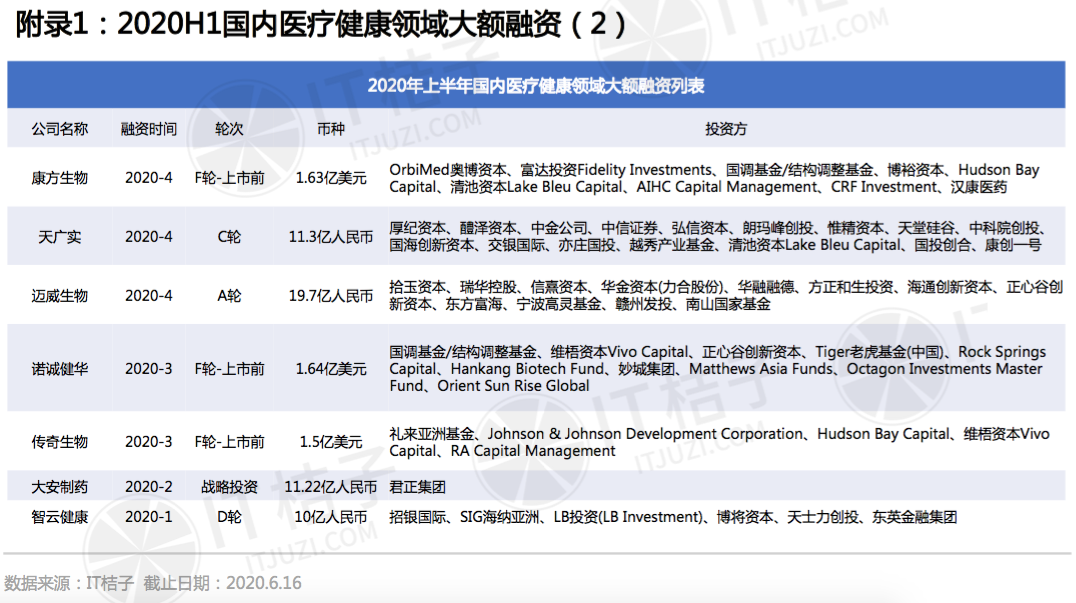Click the amount 11.3亿人民币

click(x=331, y=237)
